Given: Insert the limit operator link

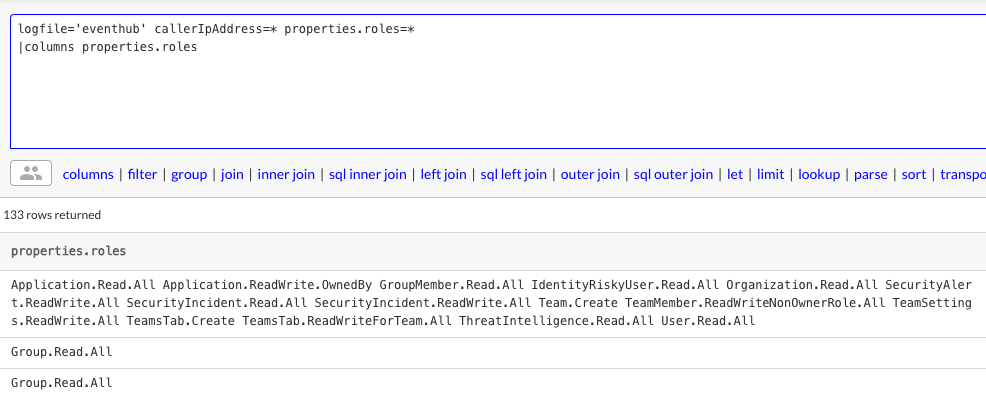Looking at the screenshot, I should (x=770, y=174).
